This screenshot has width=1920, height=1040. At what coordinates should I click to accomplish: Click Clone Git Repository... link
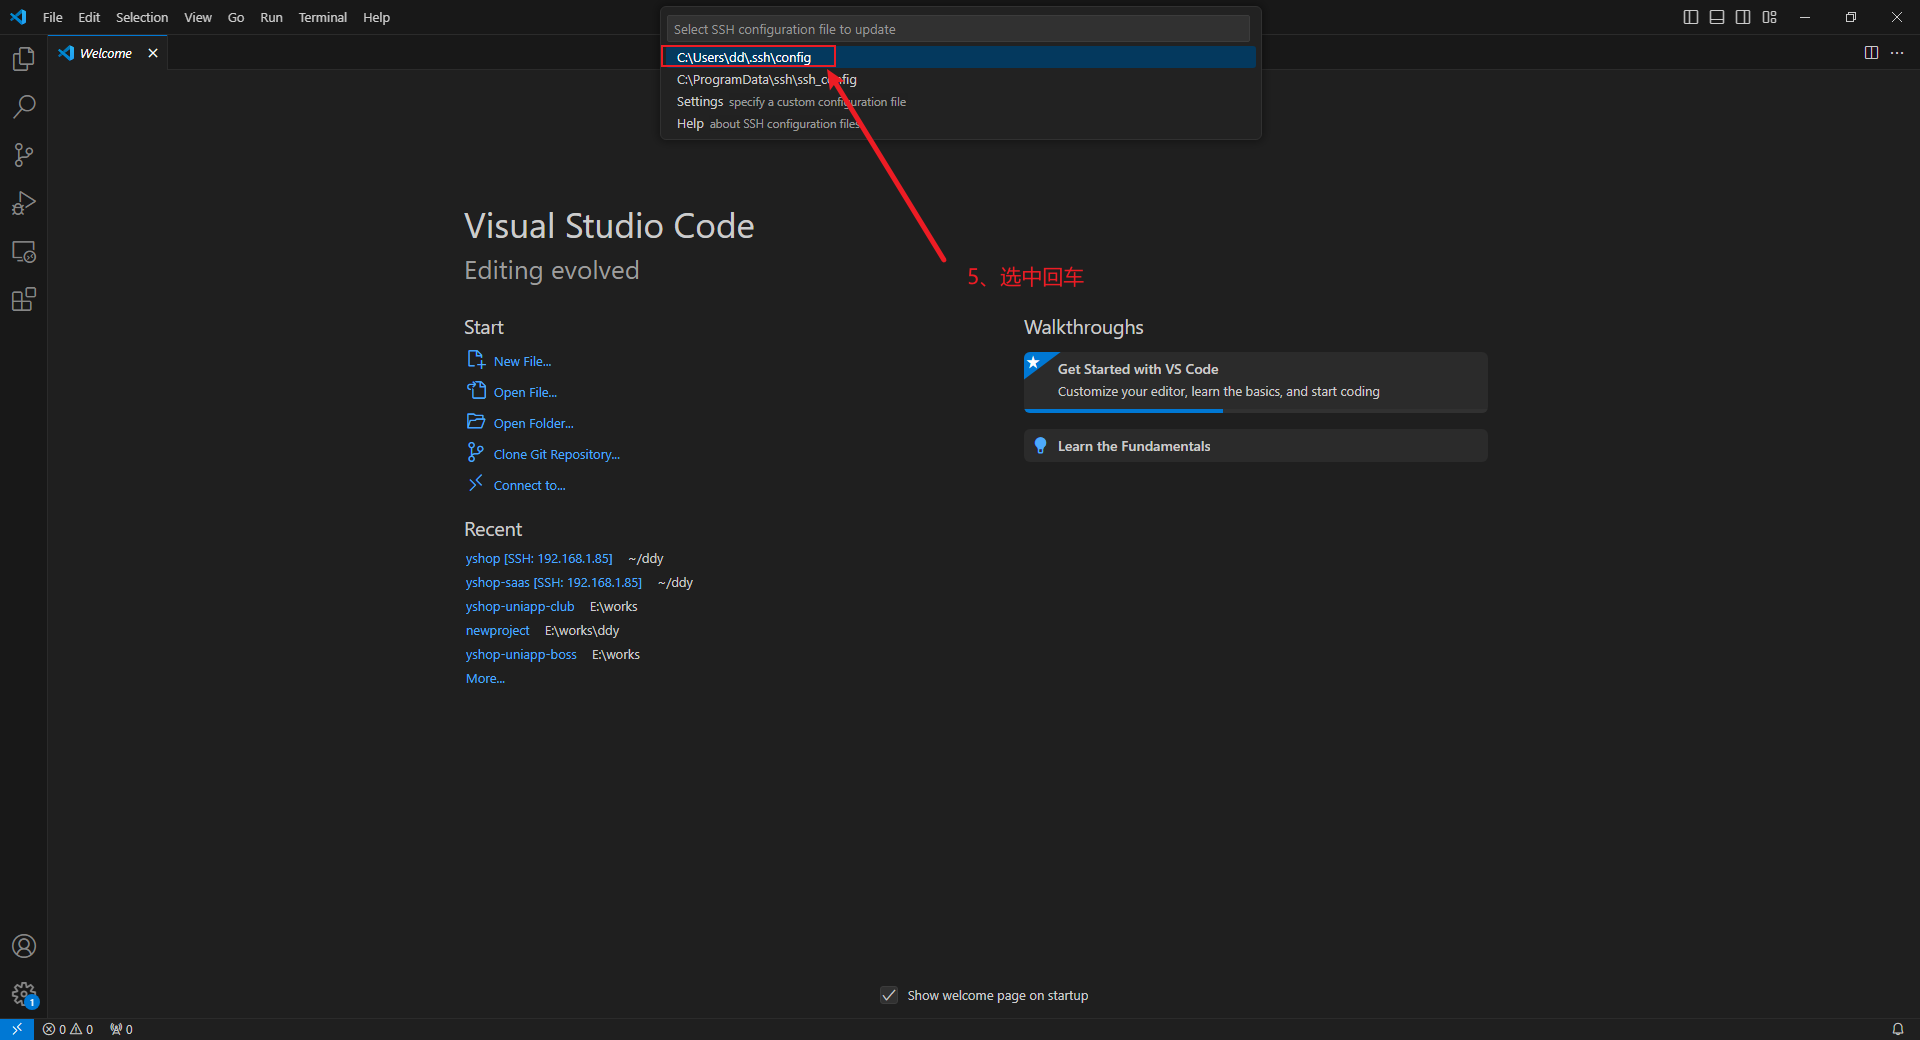(x=556, y=454)
